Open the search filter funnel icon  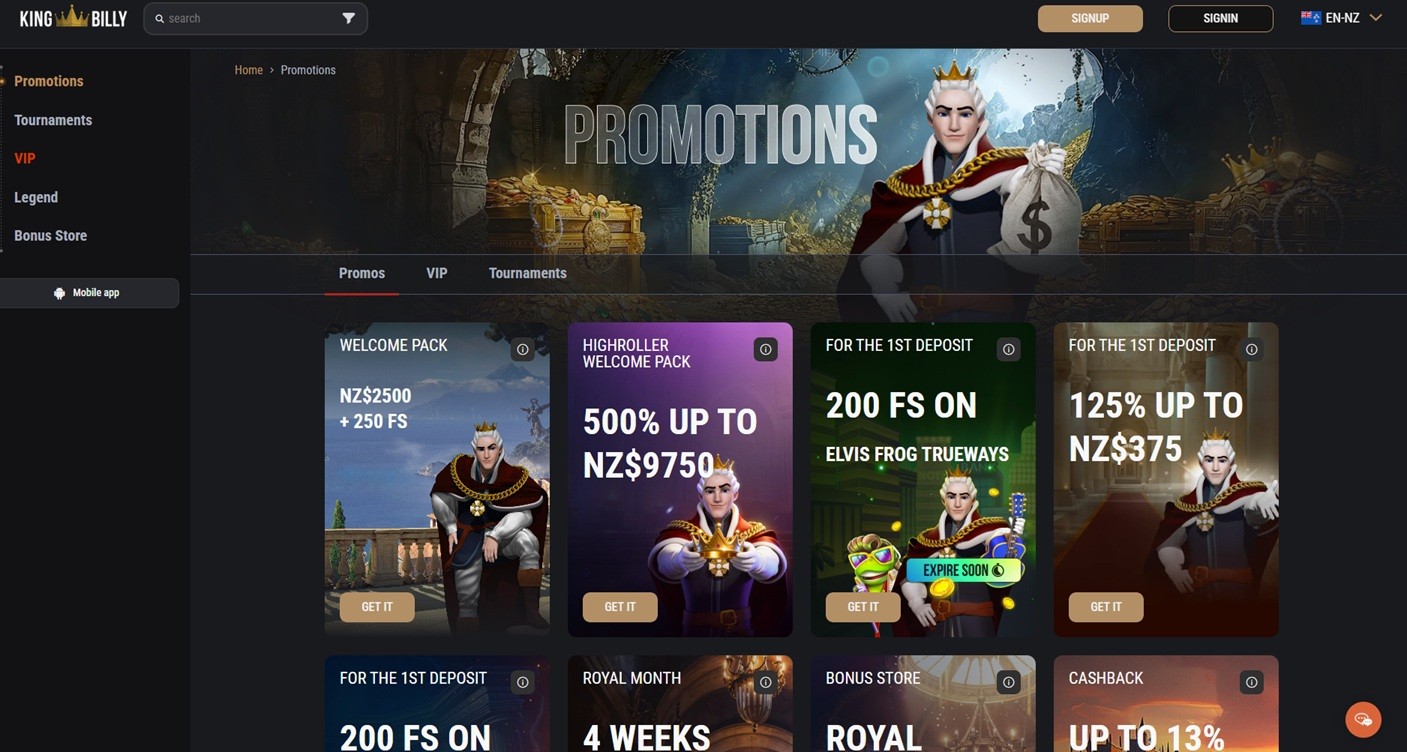[348, 18]
